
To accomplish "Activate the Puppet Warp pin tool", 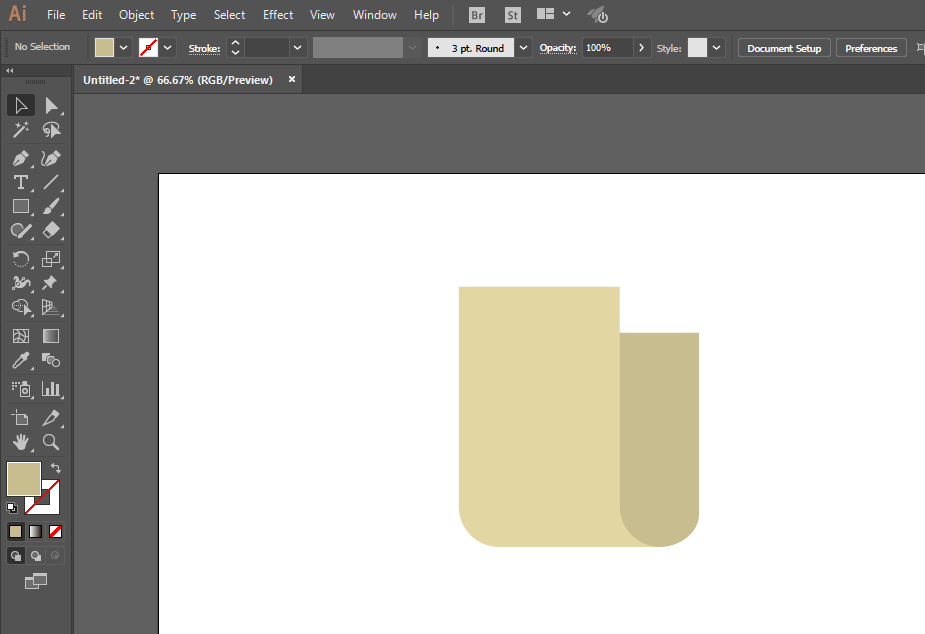I will 51,283.
